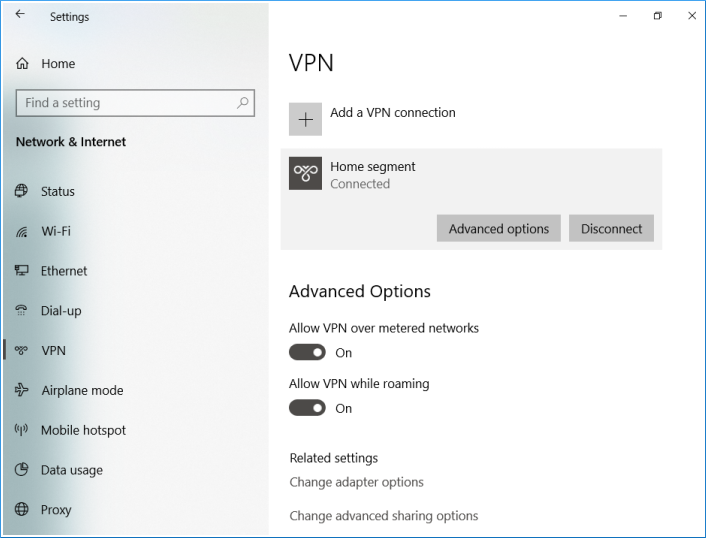This screenshot has width=706, height=538.
Task: Click the plus icon to add VPN
Action: (306, 119)
